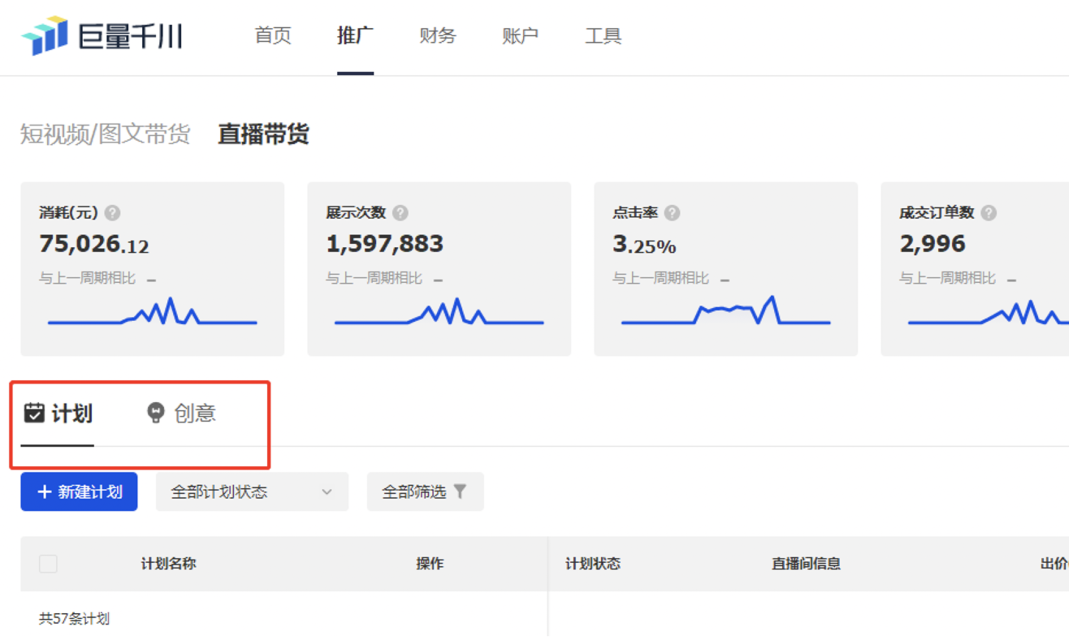Click the lightbulb icon beside 创意
The image size is (1080, 638).
click(156, 413)
